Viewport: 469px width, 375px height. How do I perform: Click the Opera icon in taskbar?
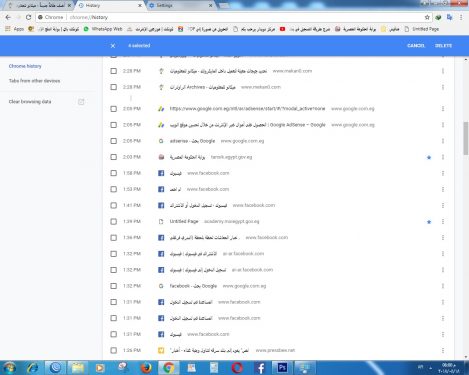(x=237, y=368)
